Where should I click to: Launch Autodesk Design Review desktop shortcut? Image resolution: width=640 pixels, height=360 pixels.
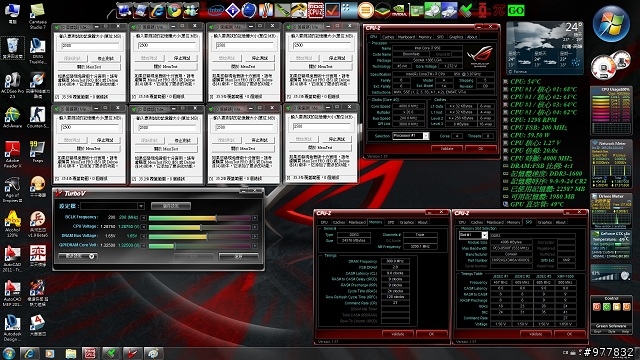[12, 328]
